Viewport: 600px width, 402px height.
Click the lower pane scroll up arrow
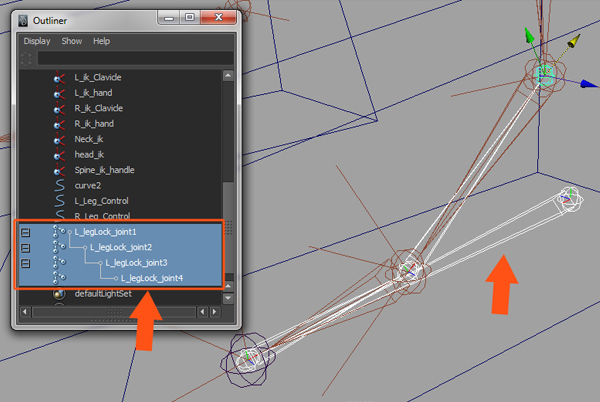pyautogui.click(x=228, y=286)
